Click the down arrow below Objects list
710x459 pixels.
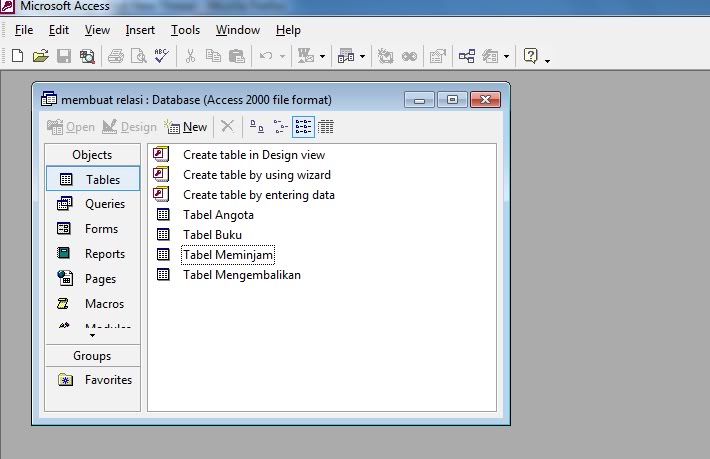click(x=92, y=335)
